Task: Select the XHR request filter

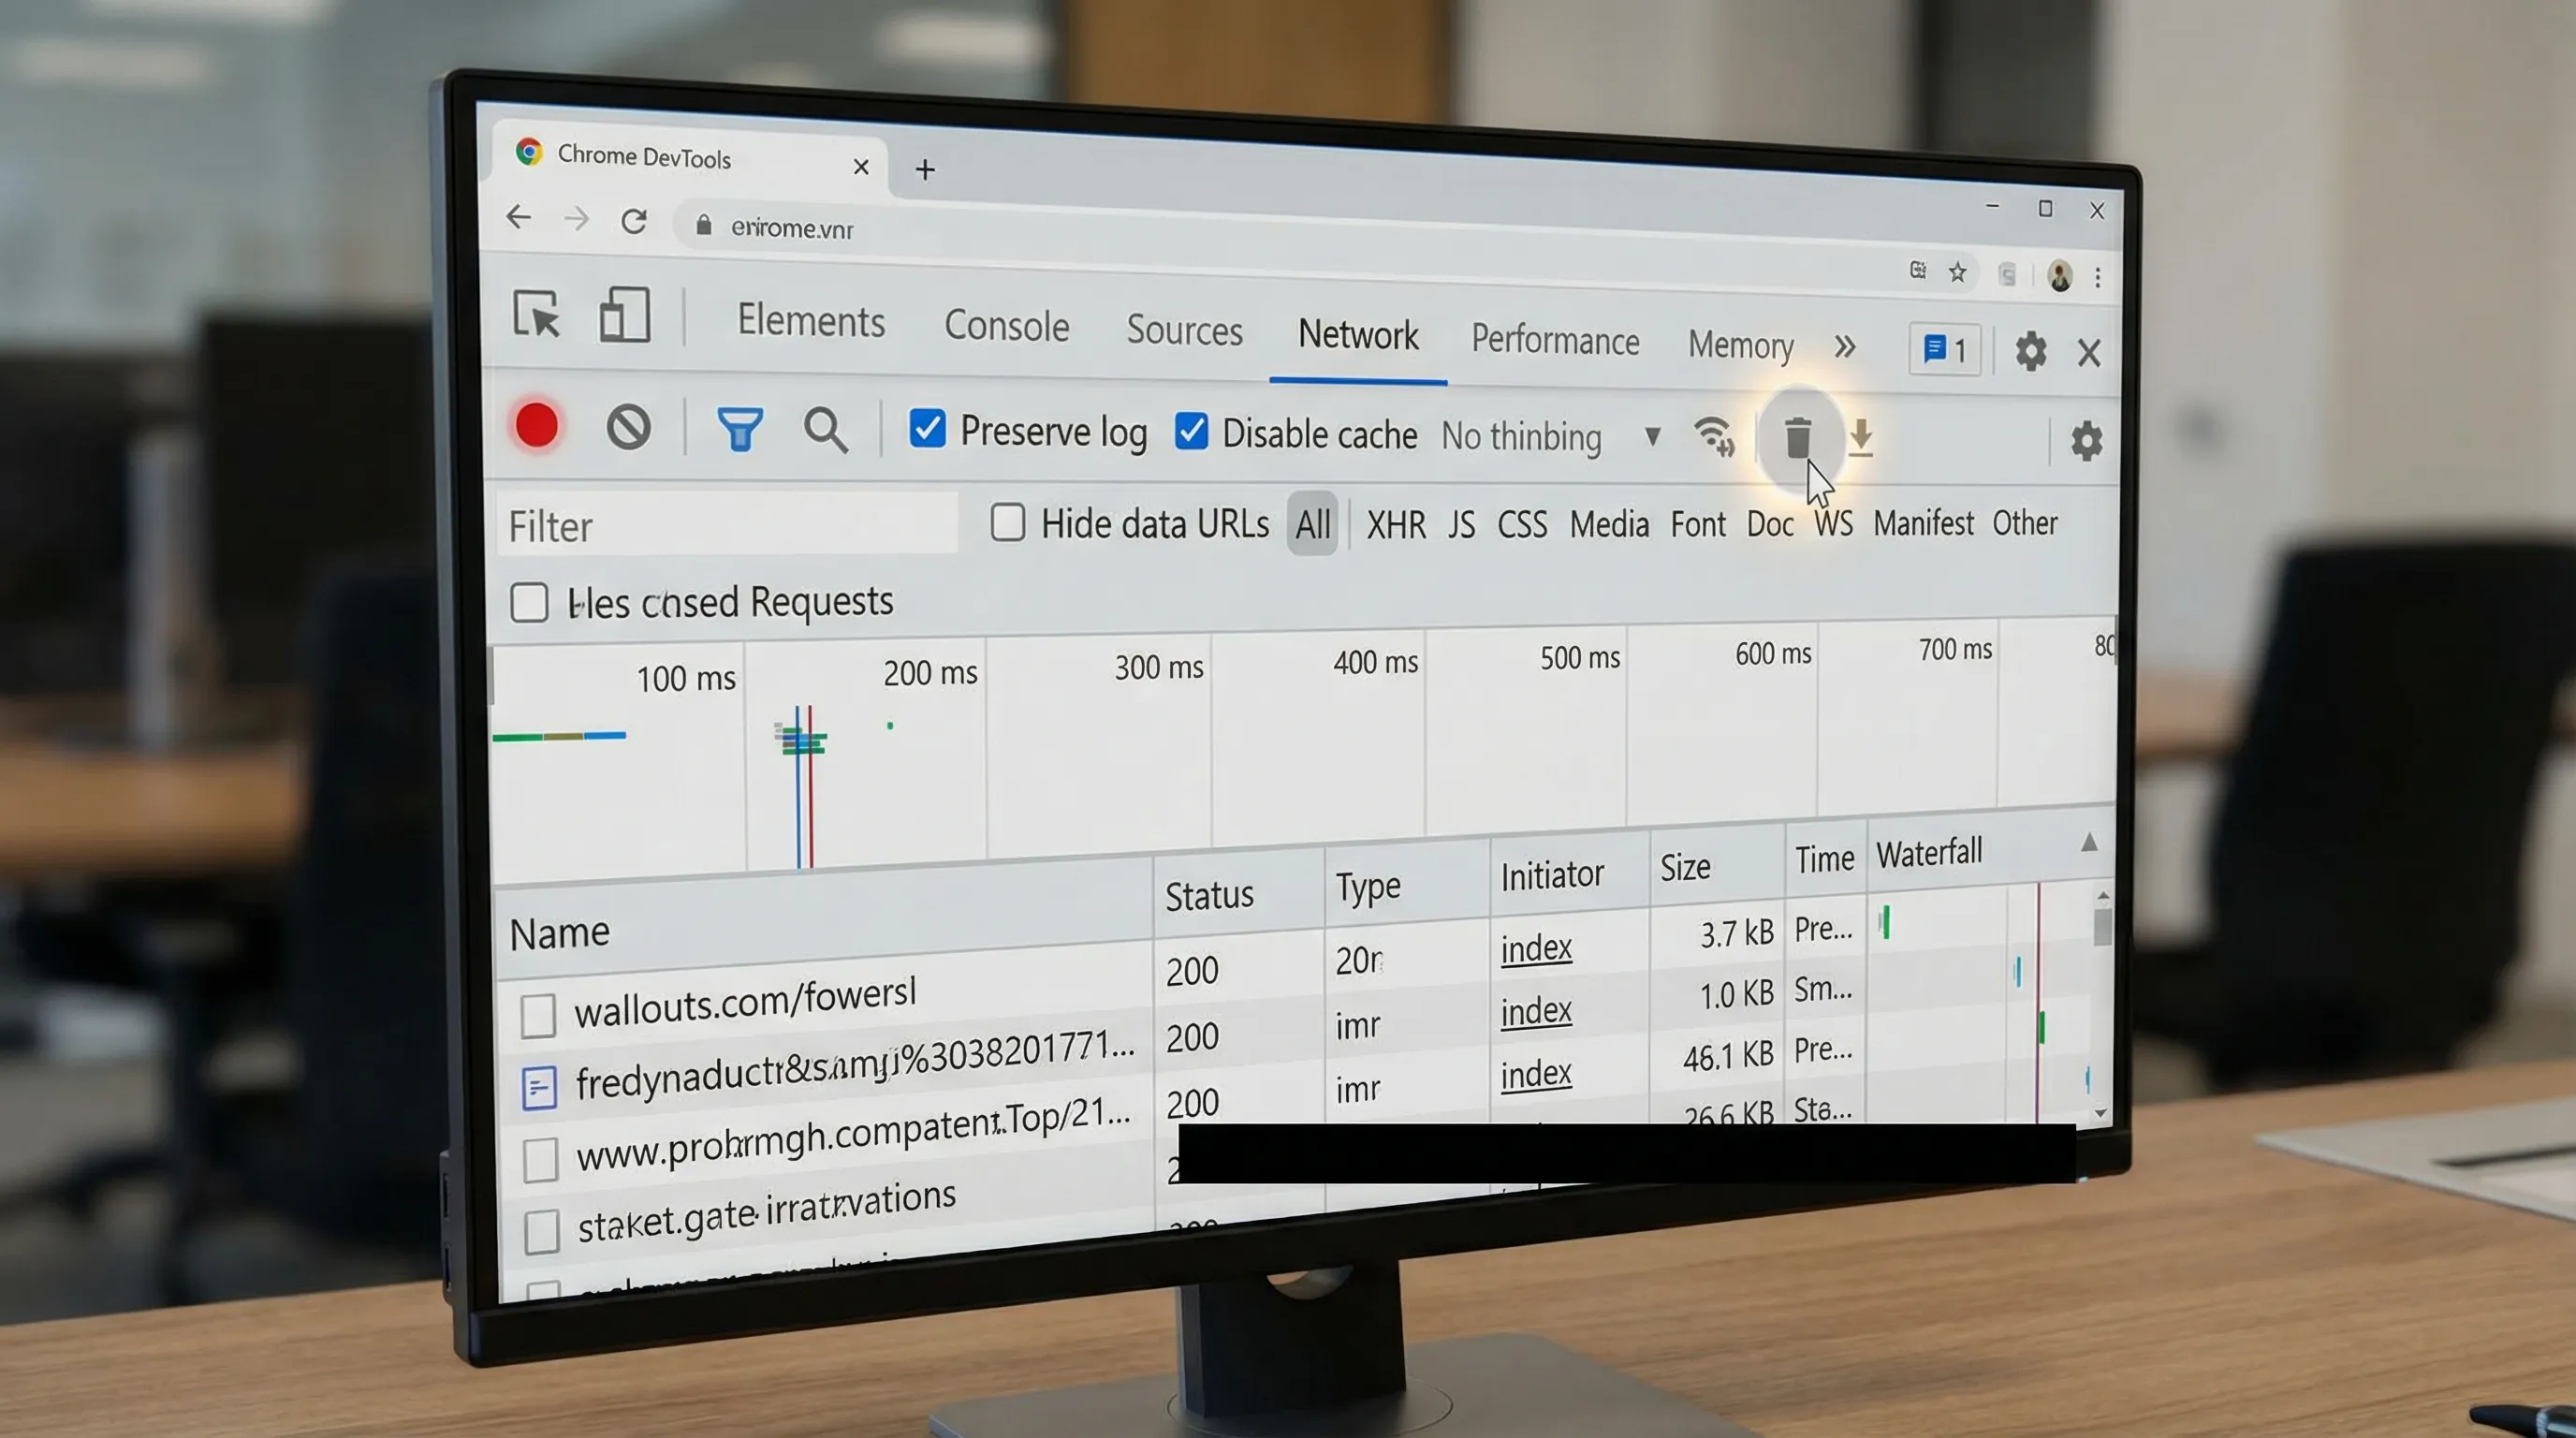Action: point(1396,524)
